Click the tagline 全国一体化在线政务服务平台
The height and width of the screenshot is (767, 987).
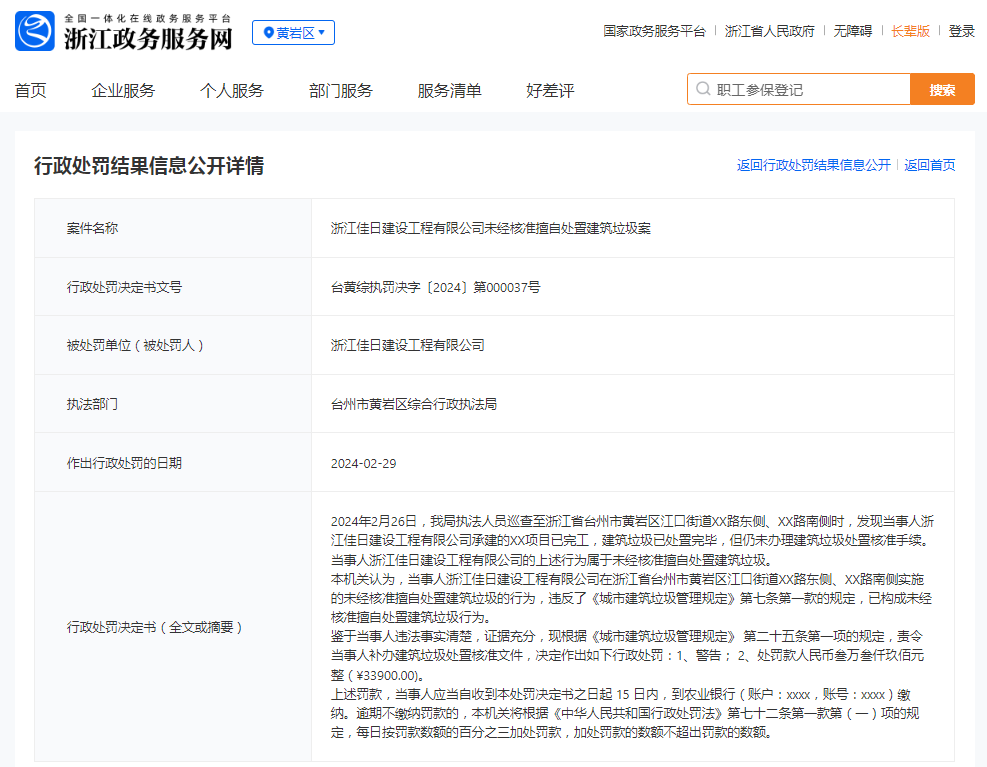(x=148, y=18)
